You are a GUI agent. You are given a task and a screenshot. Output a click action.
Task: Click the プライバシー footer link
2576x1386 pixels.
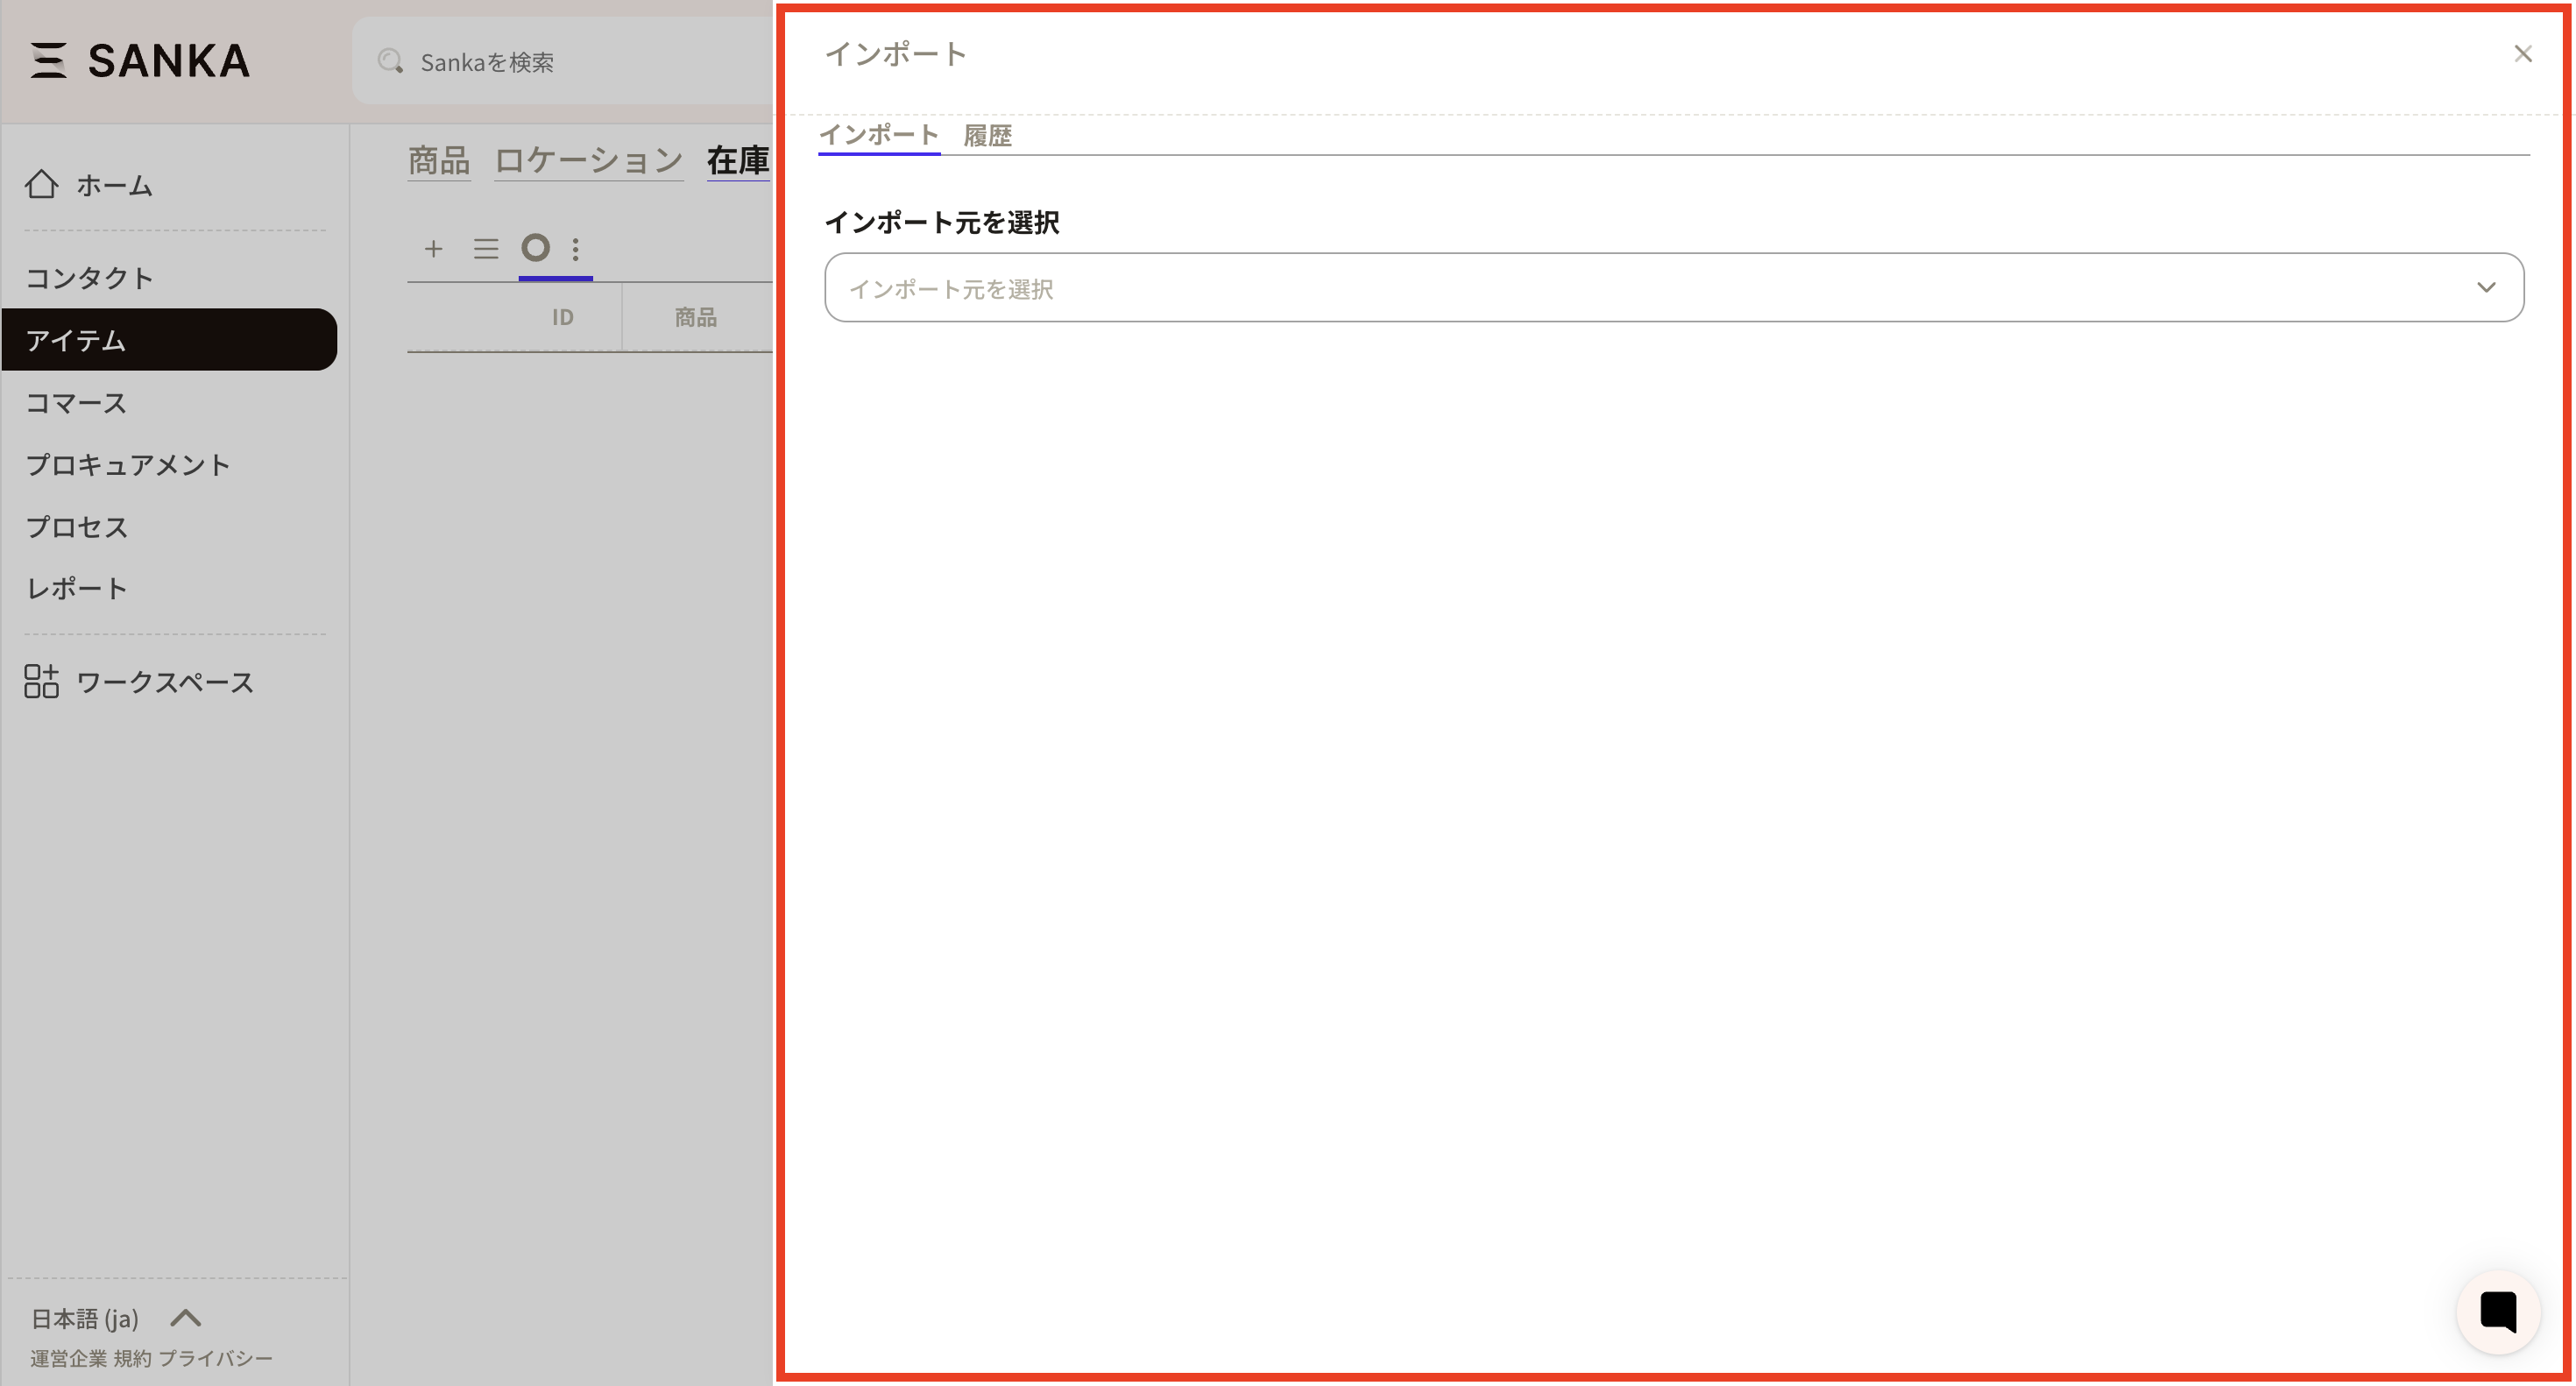click(215, 1358)
